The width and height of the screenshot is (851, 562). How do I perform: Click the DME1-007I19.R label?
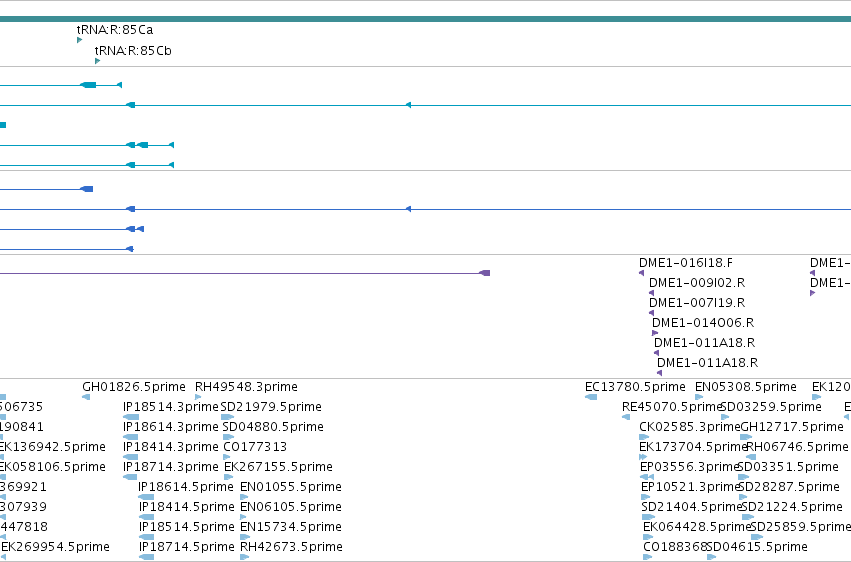tap(697, 303)
